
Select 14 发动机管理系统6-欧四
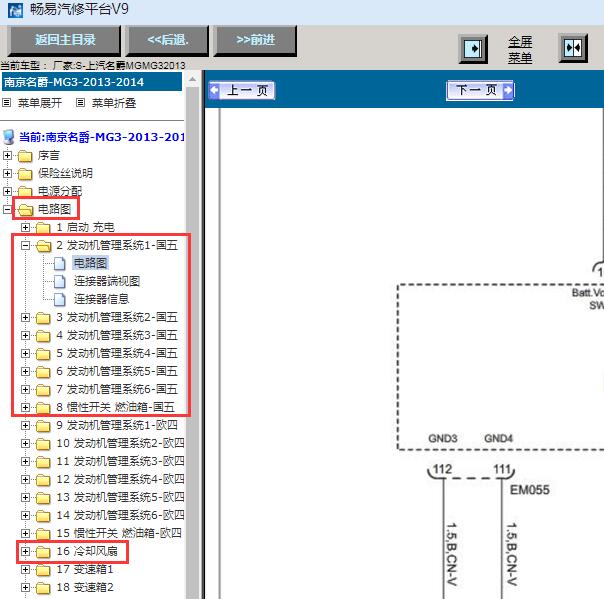point(120,515)
